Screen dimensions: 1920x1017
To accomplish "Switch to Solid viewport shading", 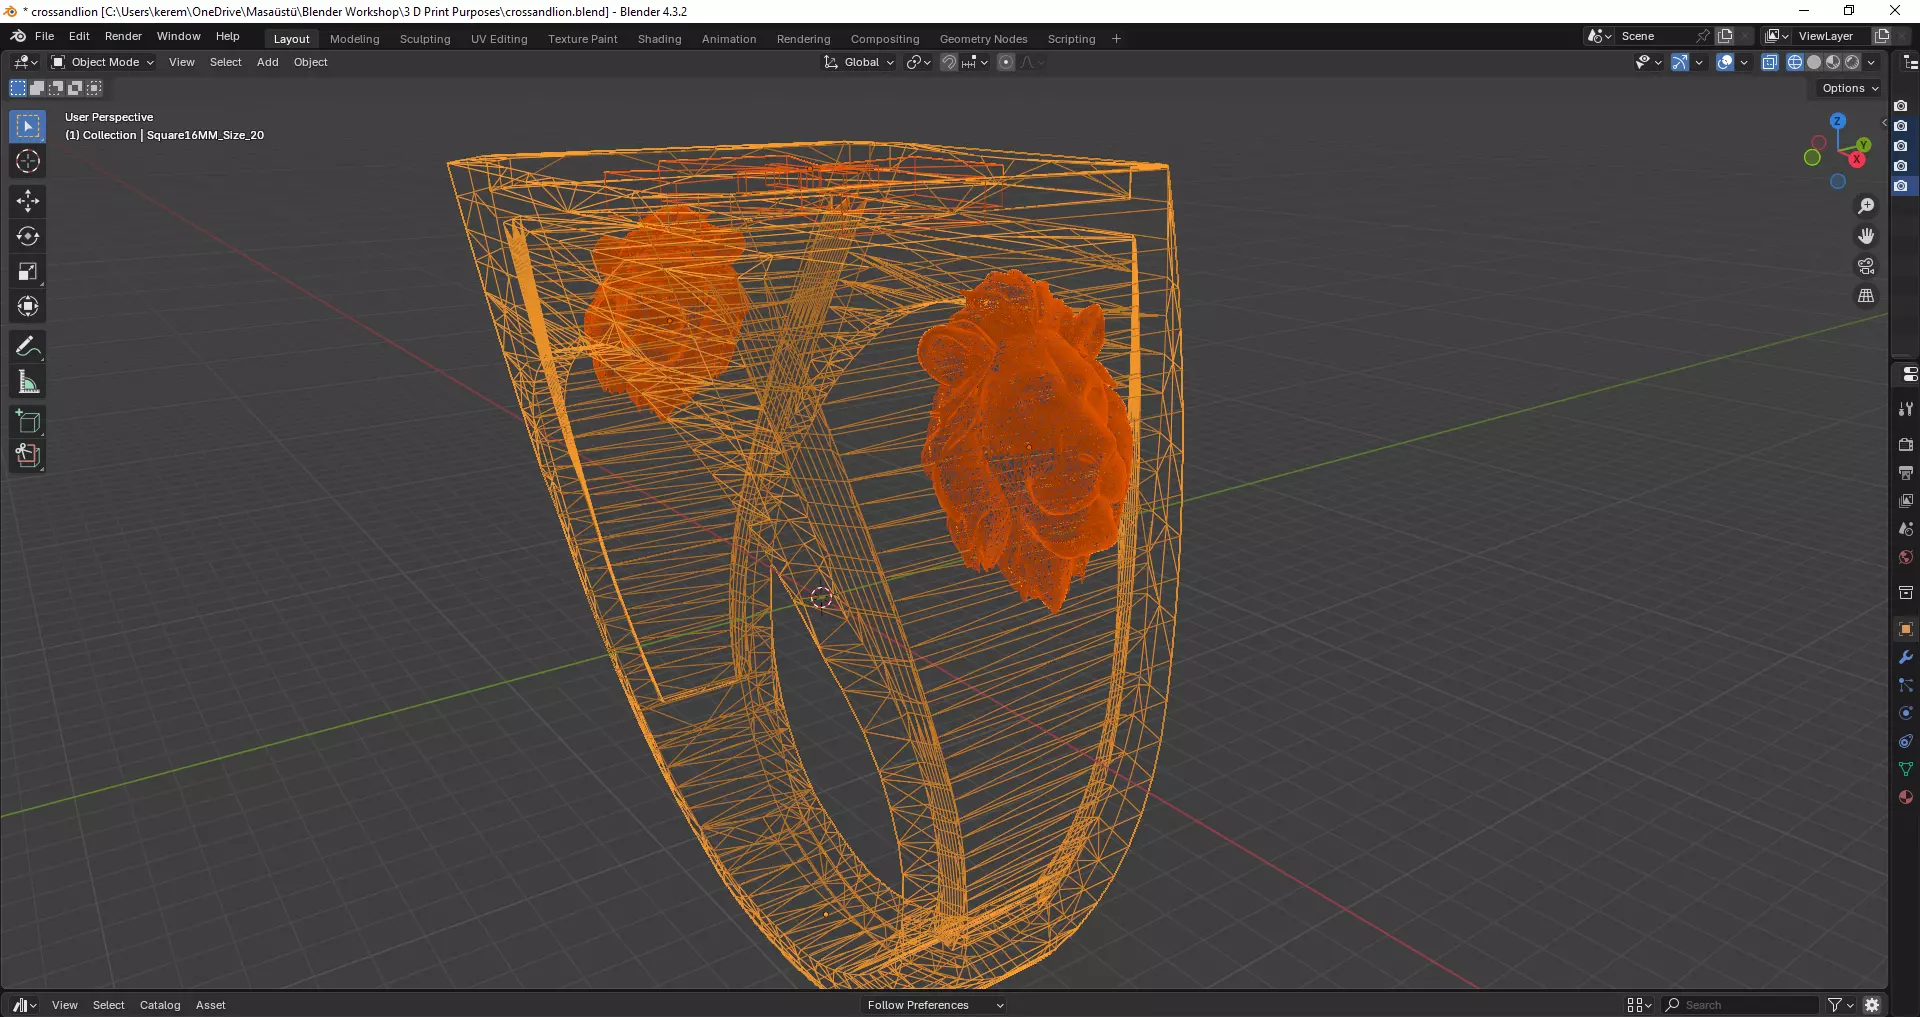I will [1814, 62].
